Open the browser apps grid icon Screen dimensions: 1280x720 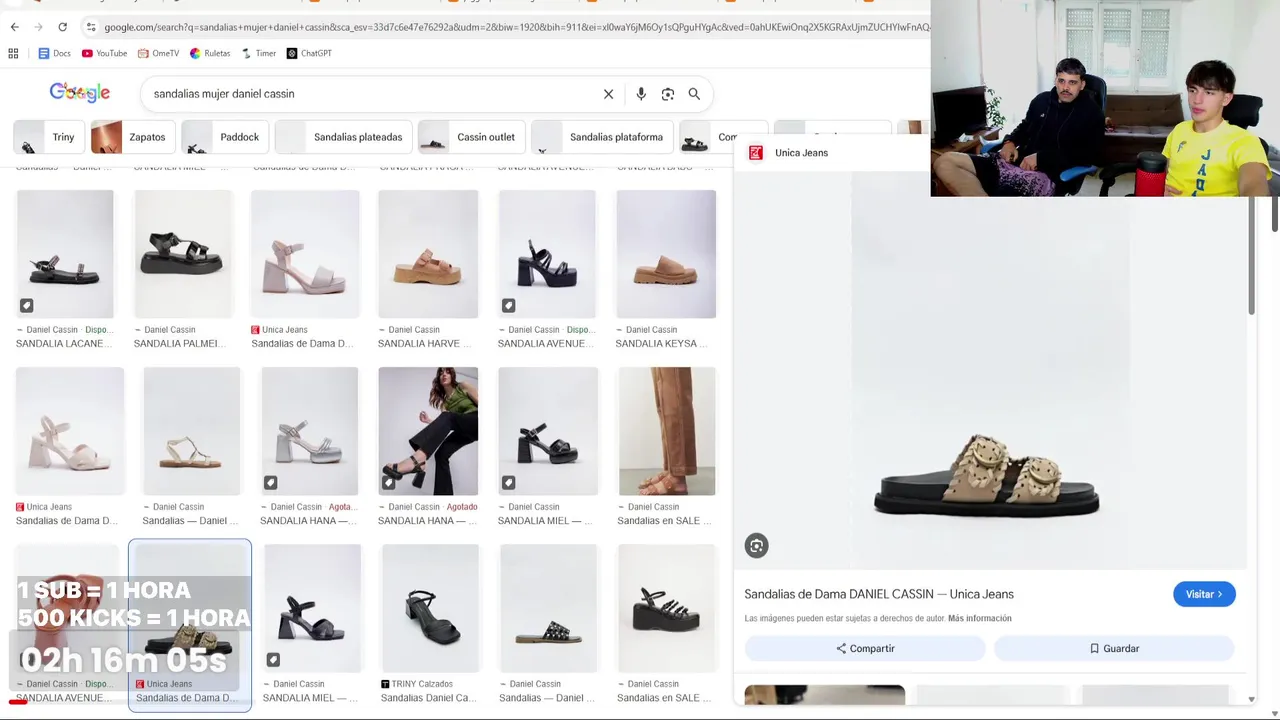point(13,53)
